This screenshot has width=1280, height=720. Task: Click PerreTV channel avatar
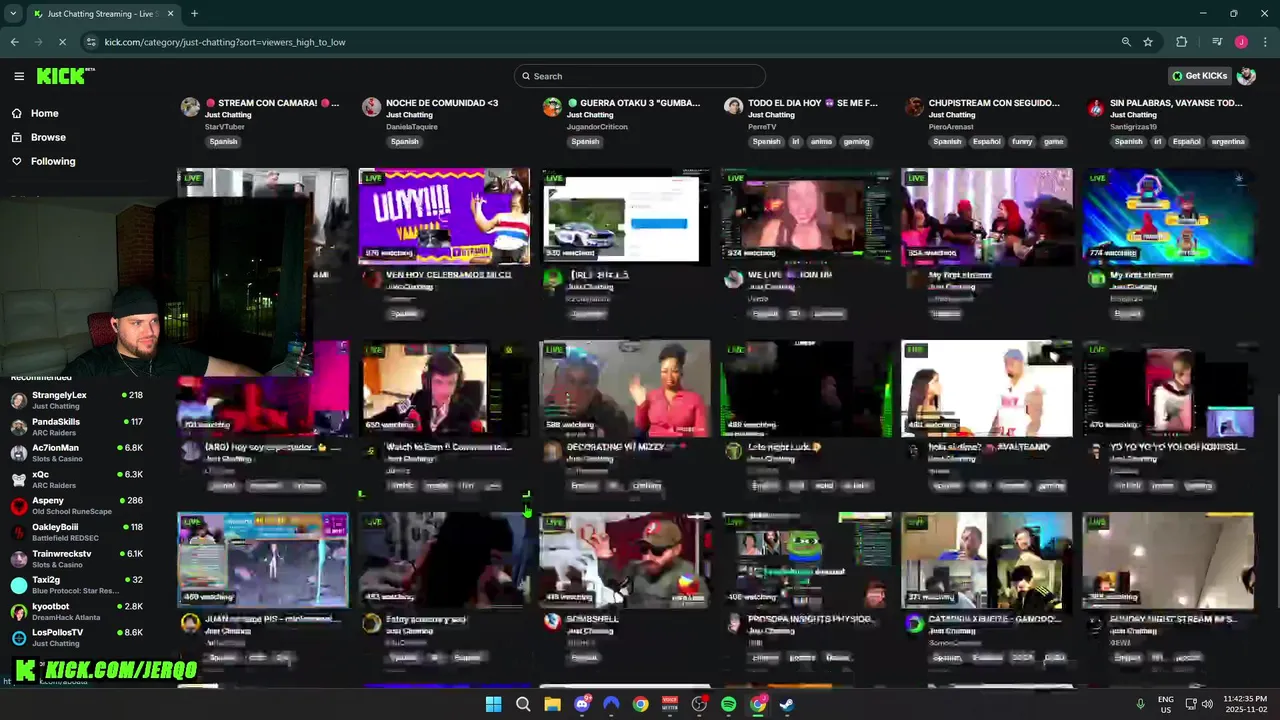pyautogui.click(x=733, y=107)
